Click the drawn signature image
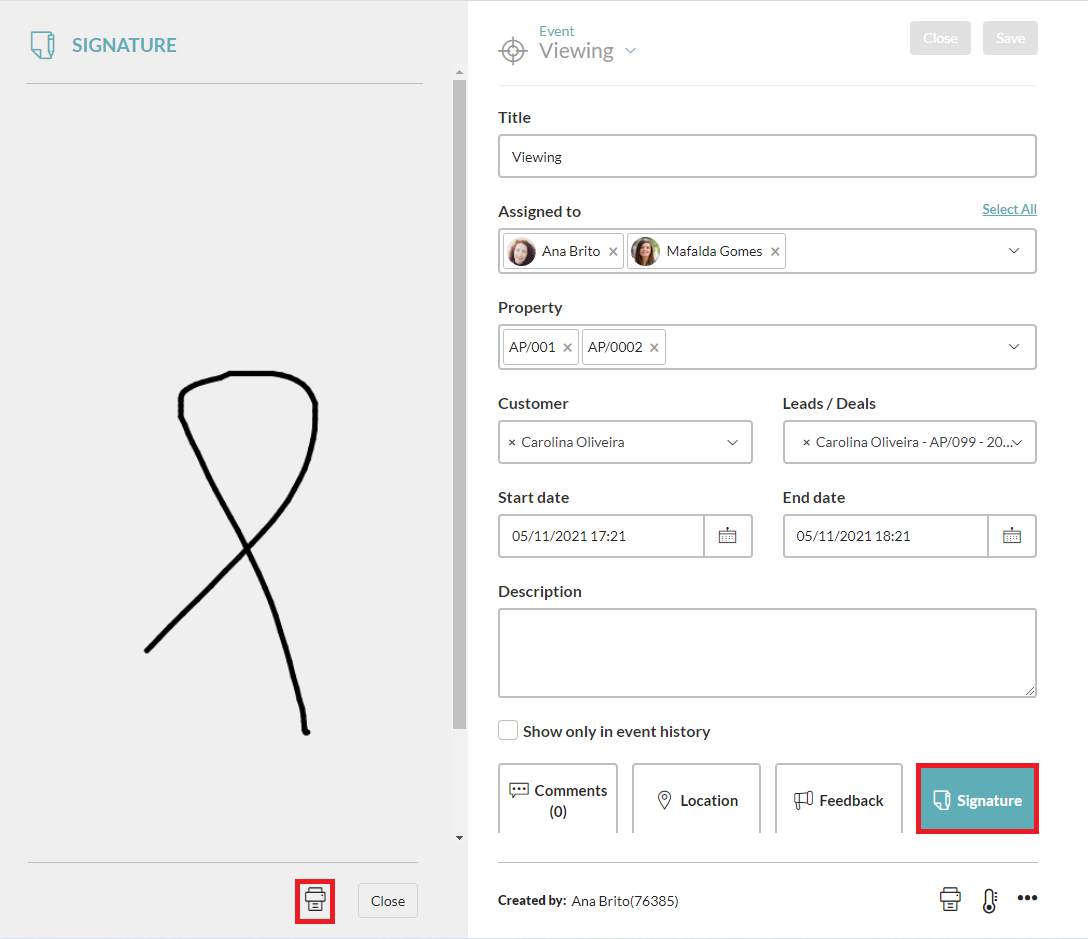1088x939 pixels. coord(231,552)
